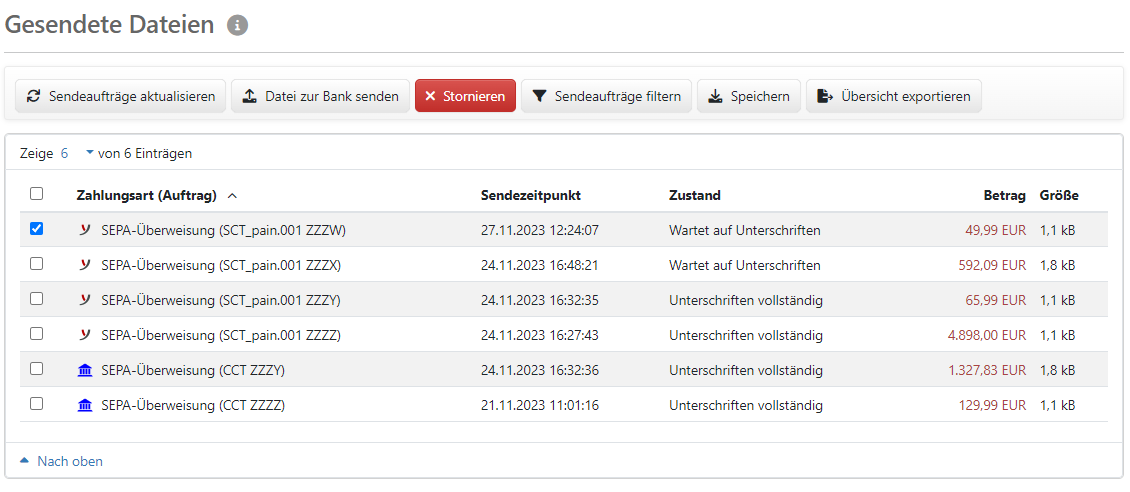Select SEPA-Überweisung (CCT ZZZY) text
1130x492 pixels.
(193, 370)
